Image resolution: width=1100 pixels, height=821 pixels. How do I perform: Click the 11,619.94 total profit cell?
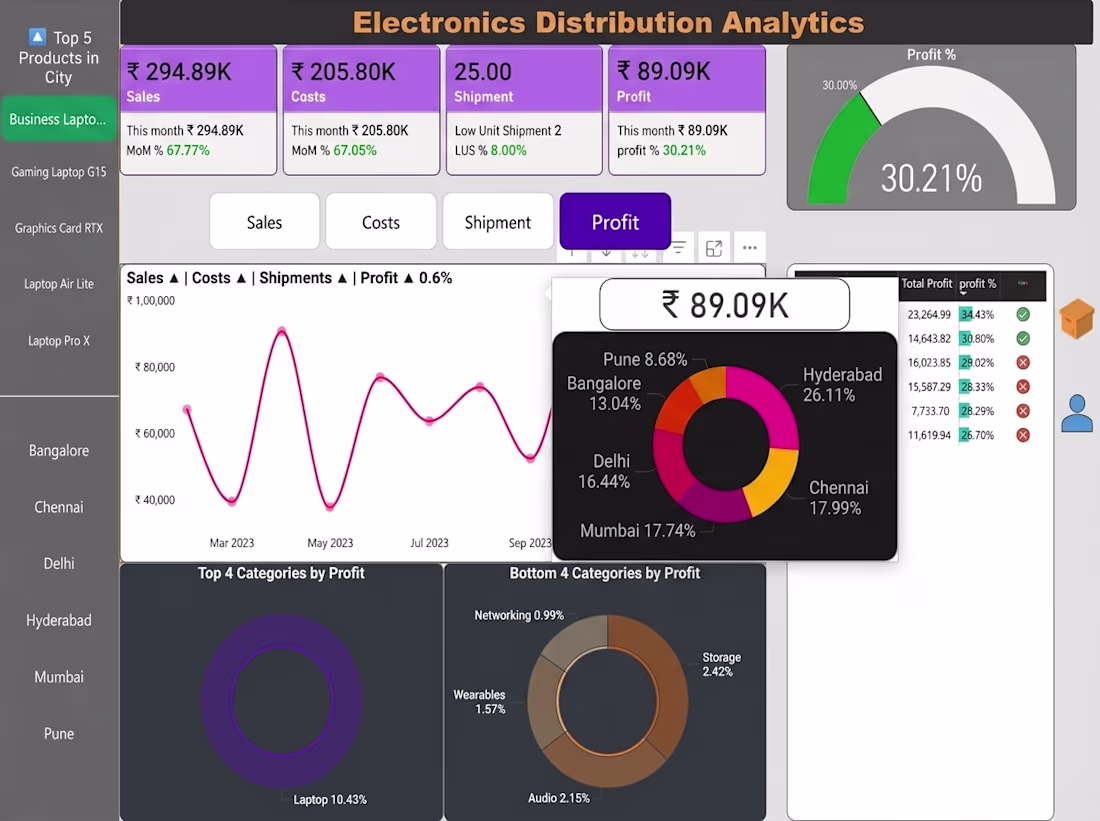pos(929,435)
